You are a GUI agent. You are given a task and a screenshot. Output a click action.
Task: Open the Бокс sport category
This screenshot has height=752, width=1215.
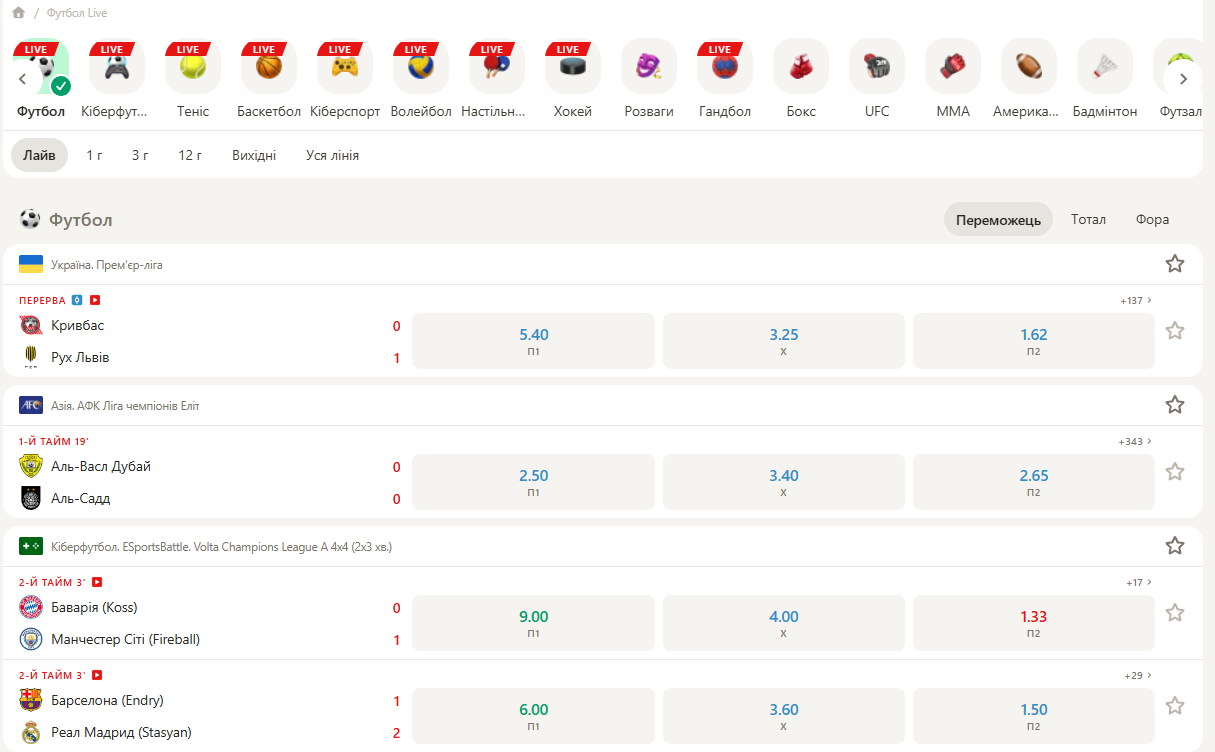click(x=801, y=67)
